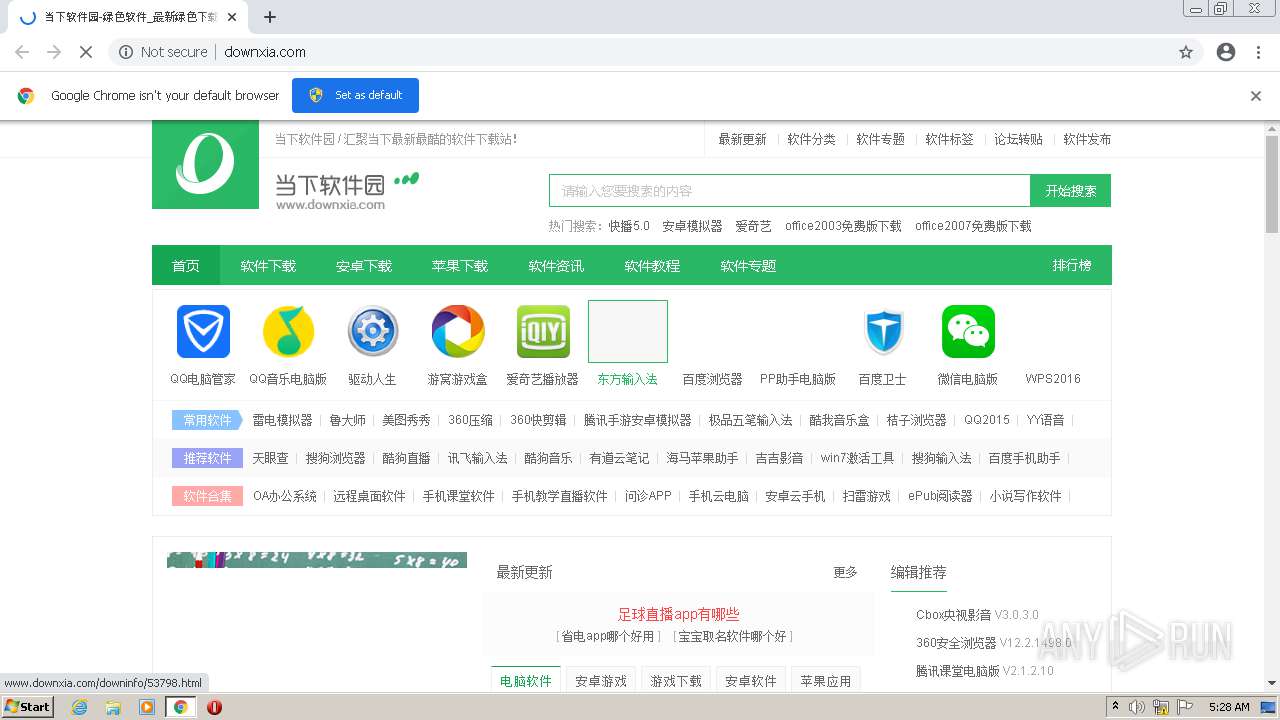Screen dimensions: 1280x720
Task: Open the Chrome profile avatar icon
Action: [x=1226, y=52]
